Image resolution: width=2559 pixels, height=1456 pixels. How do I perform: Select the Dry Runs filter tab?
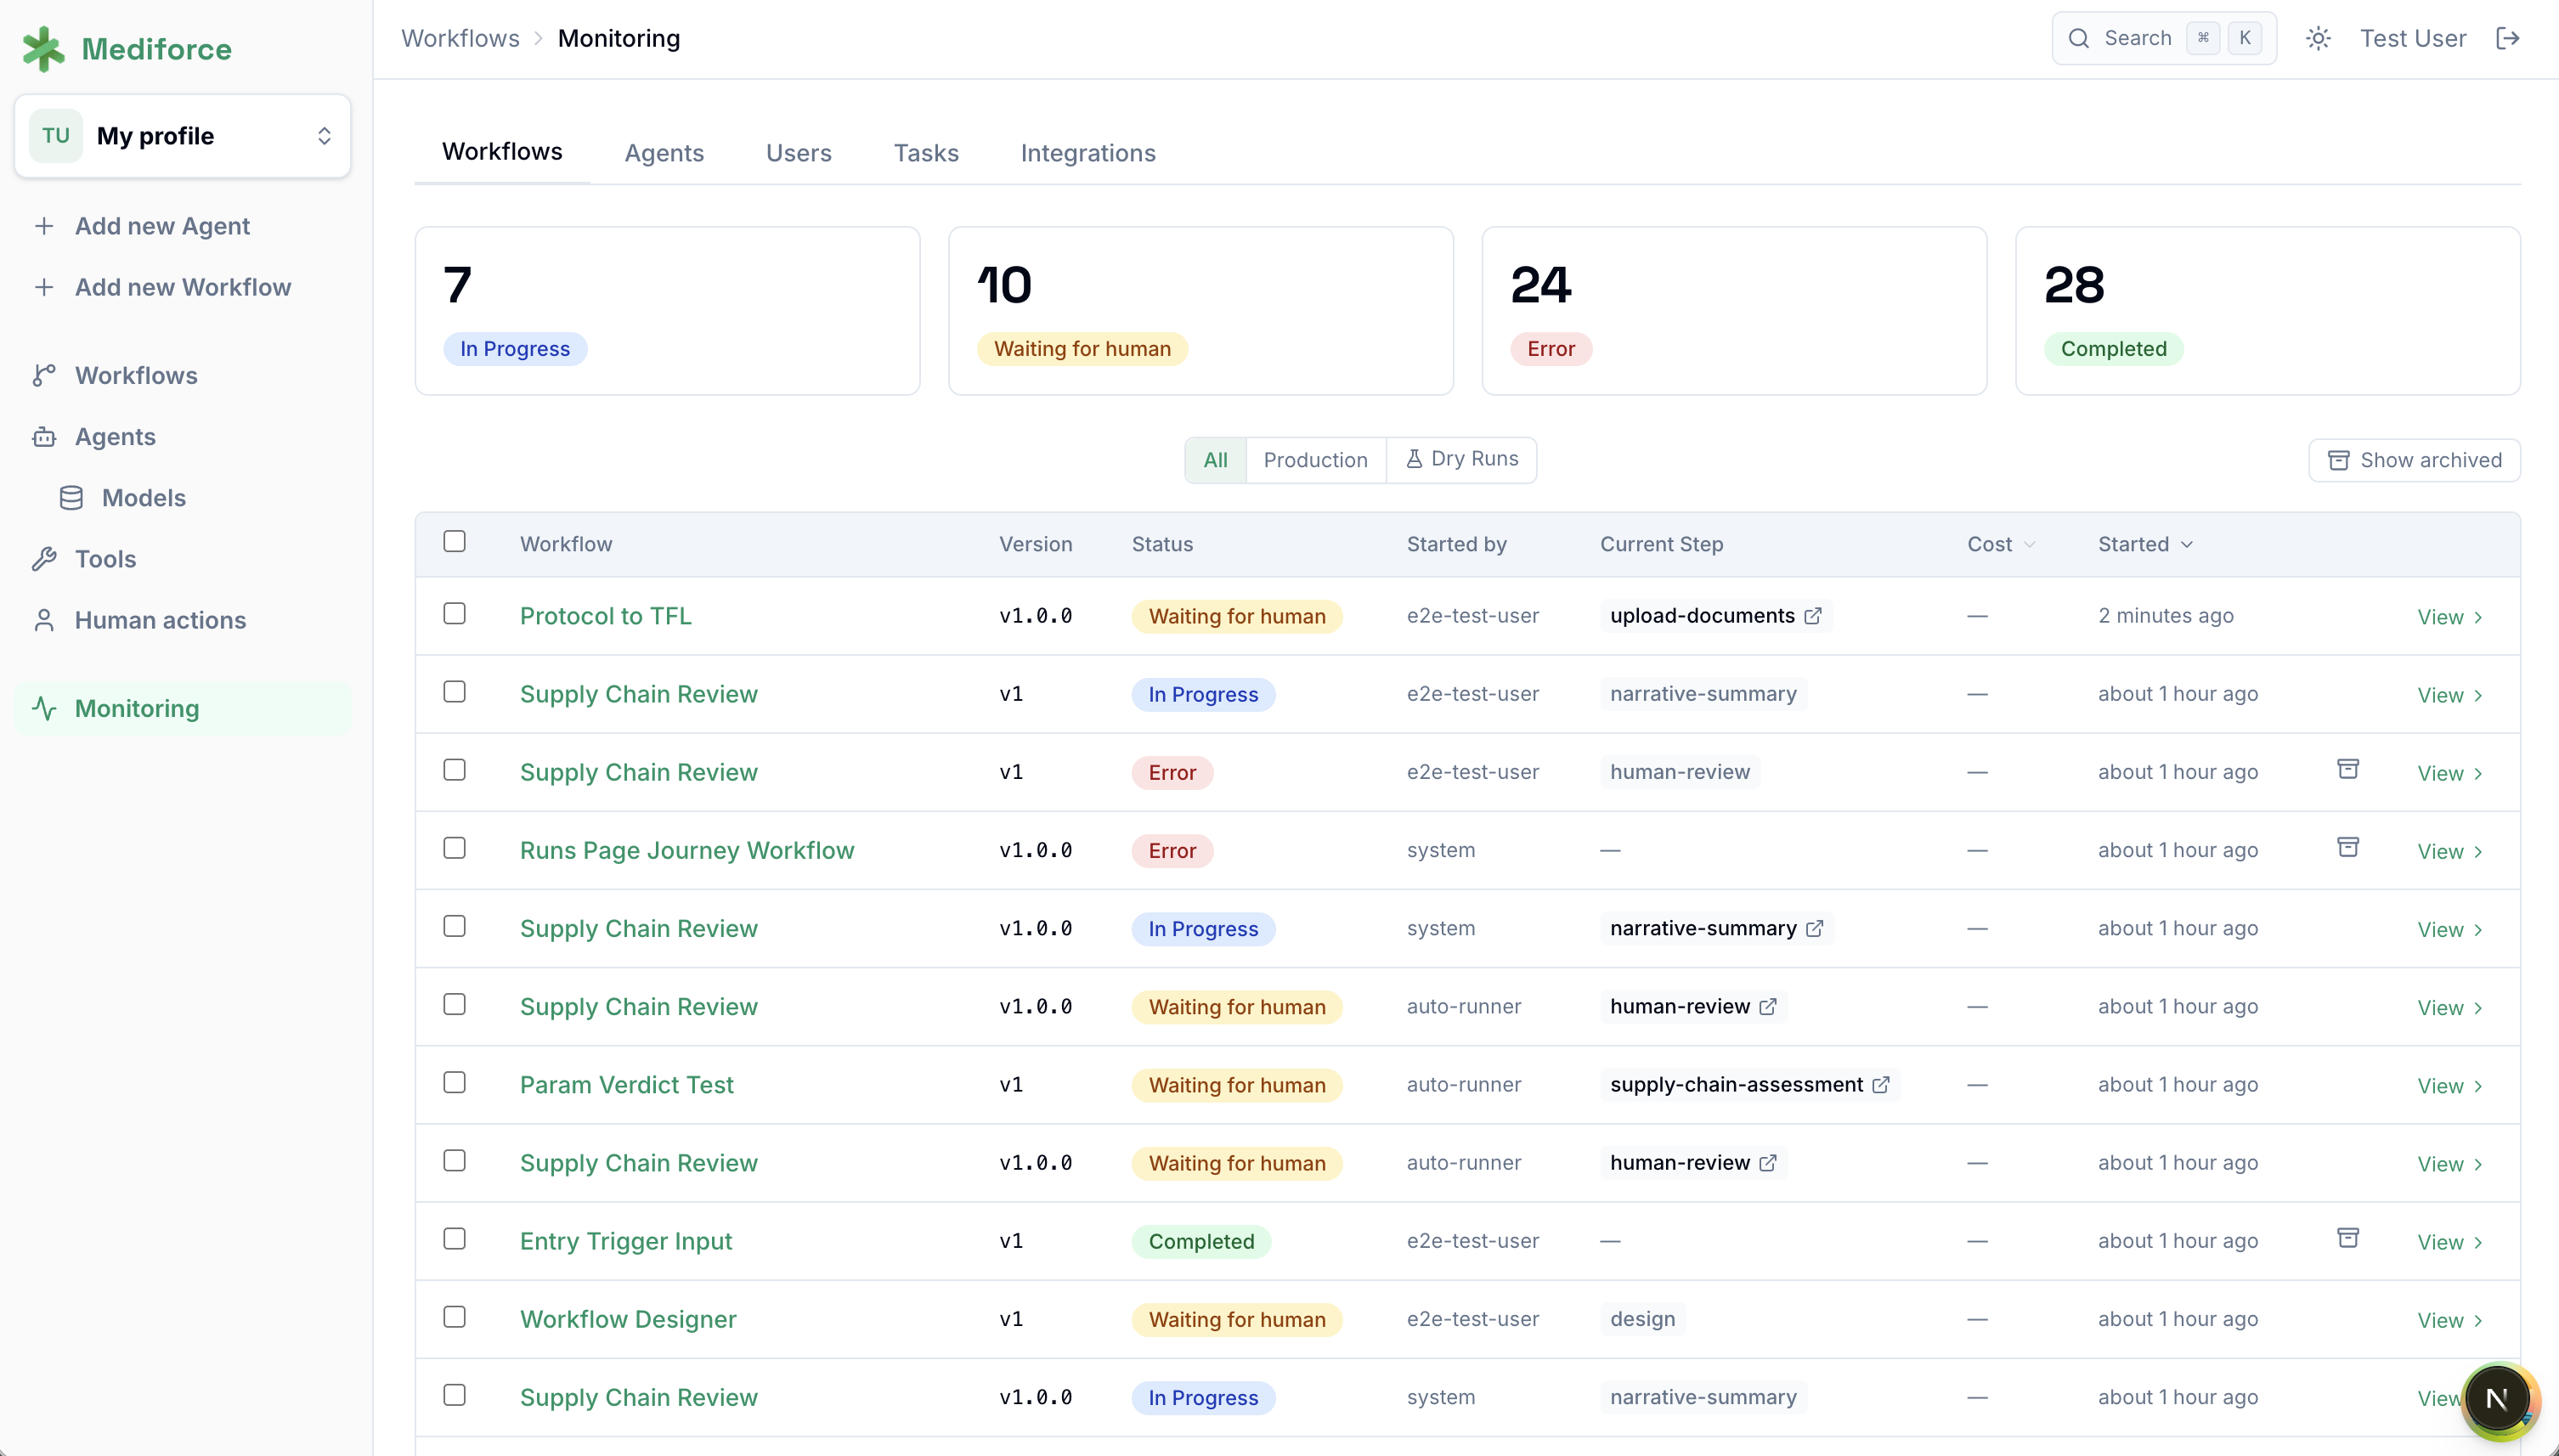point(1461,460)
